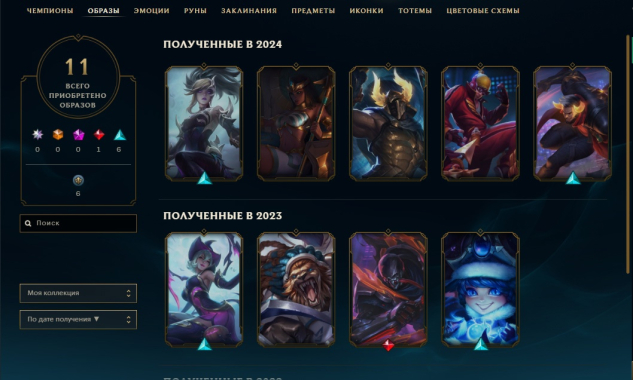Select the Иконки tab
Image resolution: width=633 pixels, height=380 pixels.
(x=367, y=11)
